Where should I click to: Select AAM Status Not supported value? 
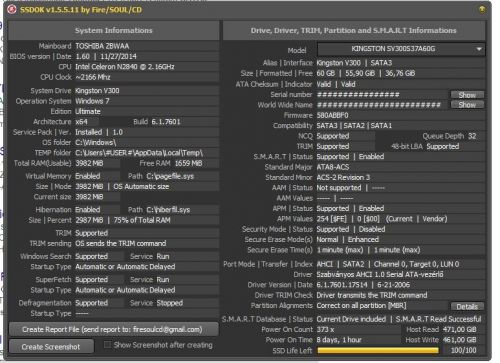(x=339, y=188)
